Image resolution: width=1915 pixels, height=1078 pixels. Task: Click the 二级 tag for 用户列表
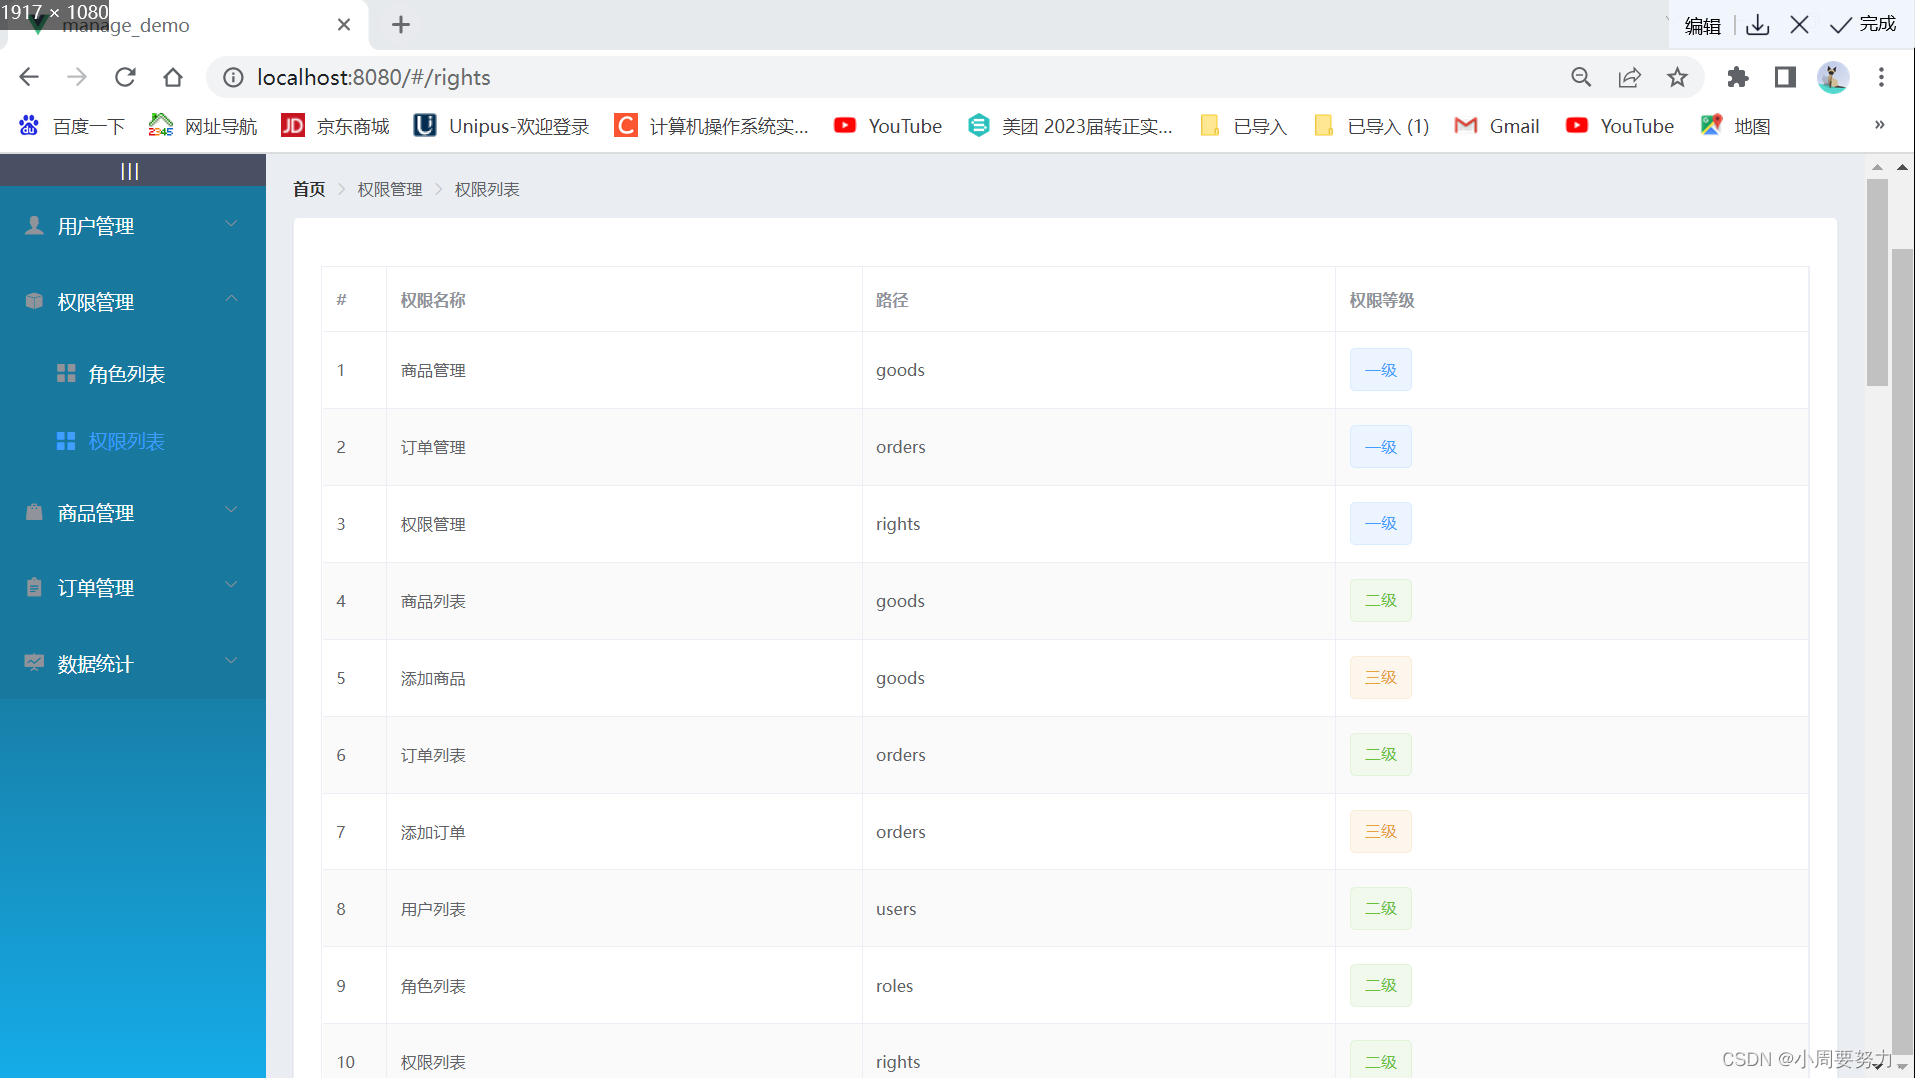[1380, 909]
